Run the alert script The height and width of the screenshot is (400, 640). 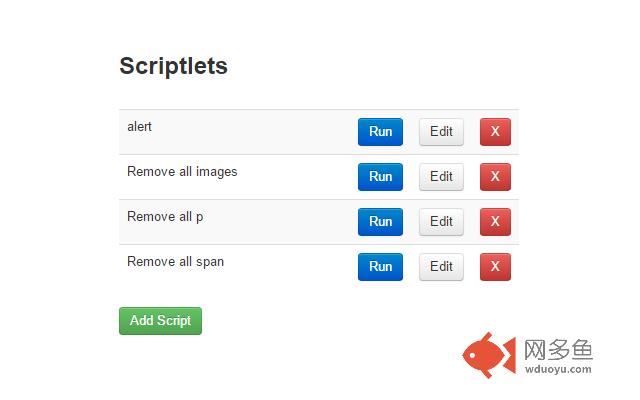click(x=380, y=132)
